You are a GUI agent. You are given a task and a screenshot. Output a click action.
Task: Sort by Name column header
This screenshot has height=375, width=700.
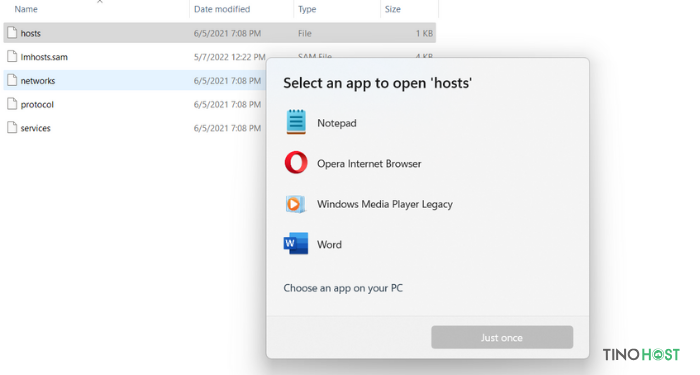(26, 9)
